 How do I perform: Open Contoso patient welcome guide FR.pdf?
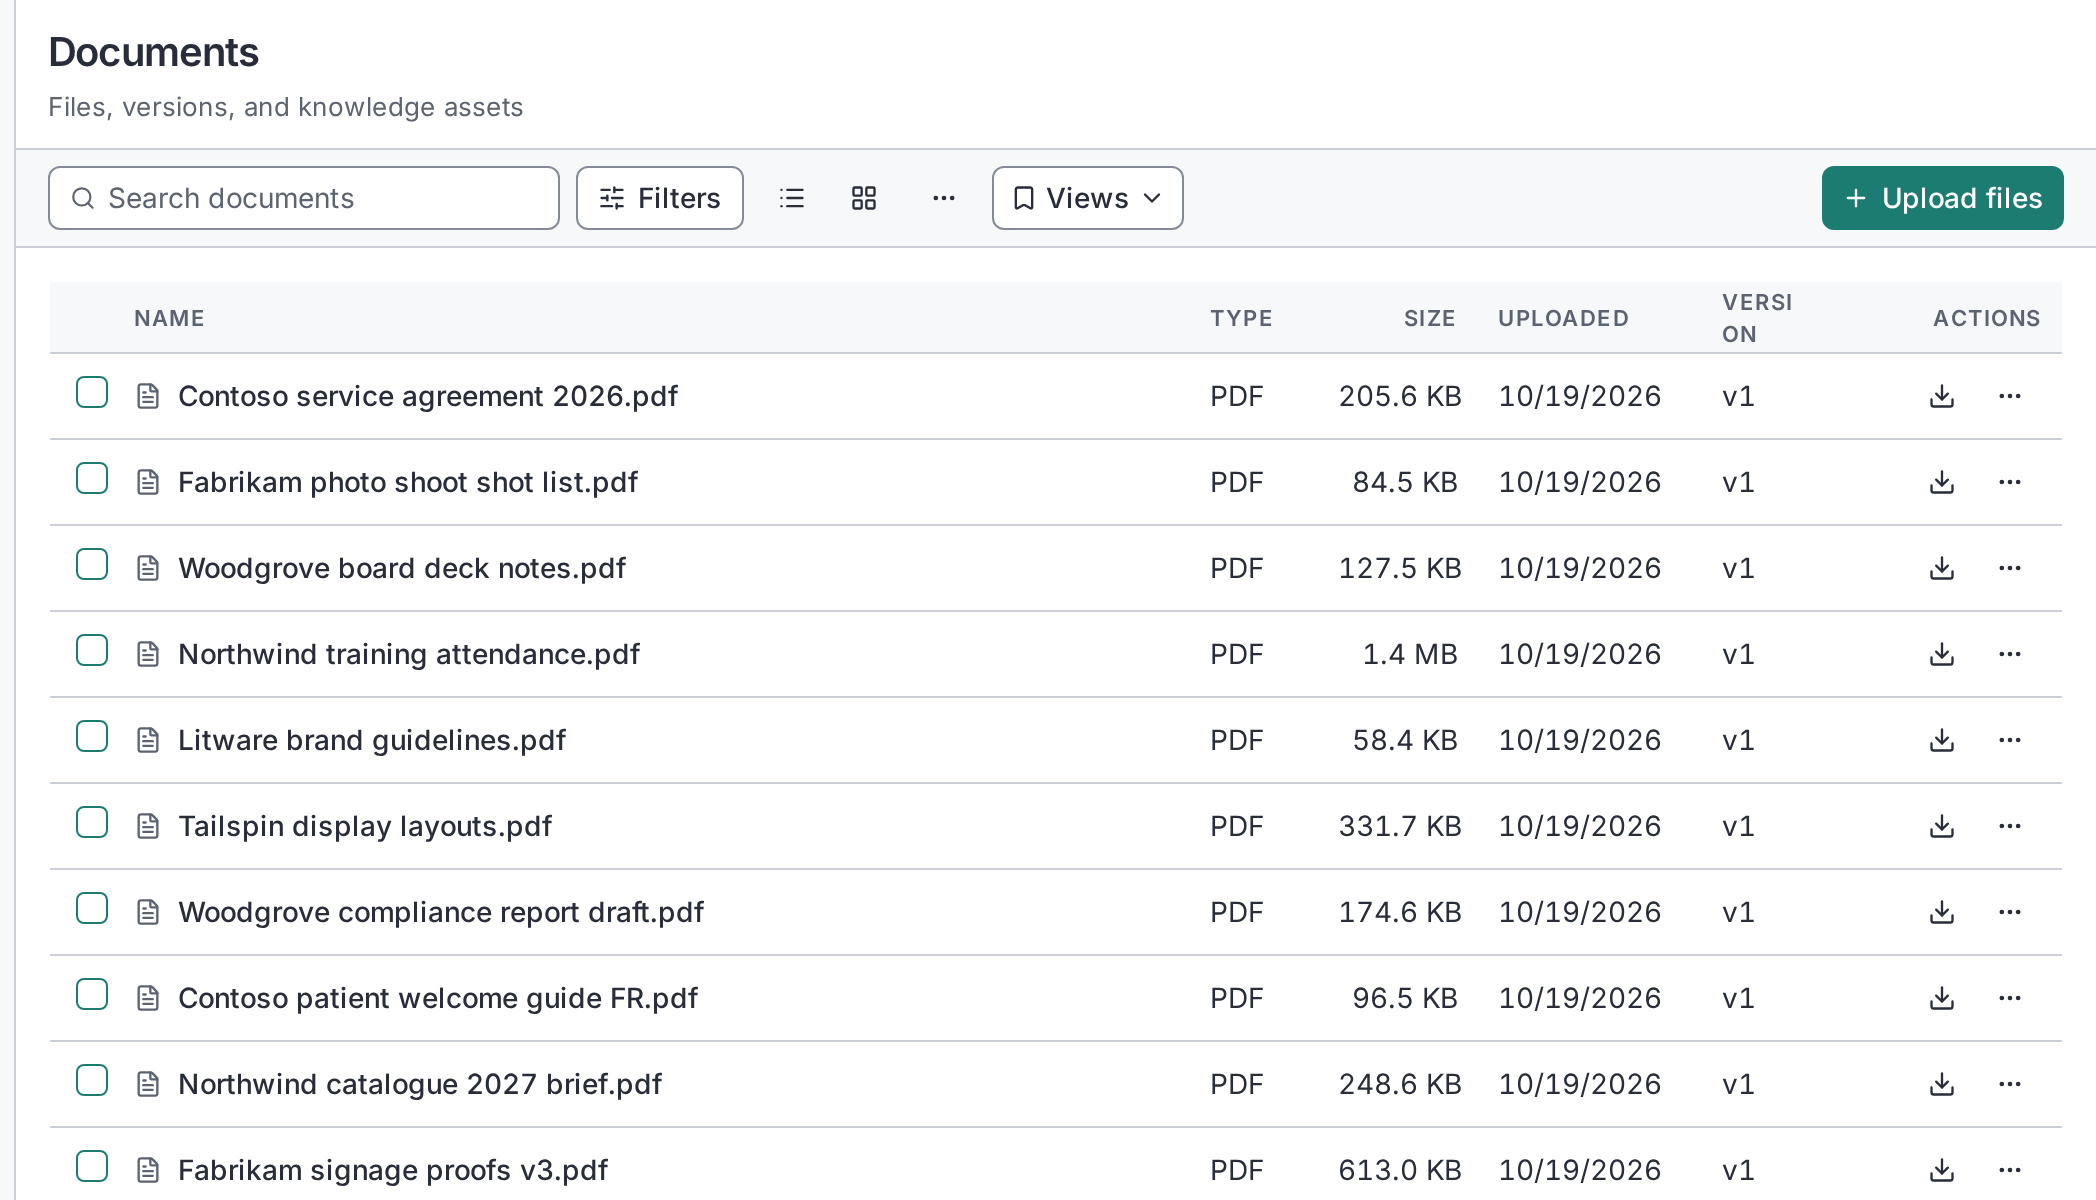coord(438,998)
